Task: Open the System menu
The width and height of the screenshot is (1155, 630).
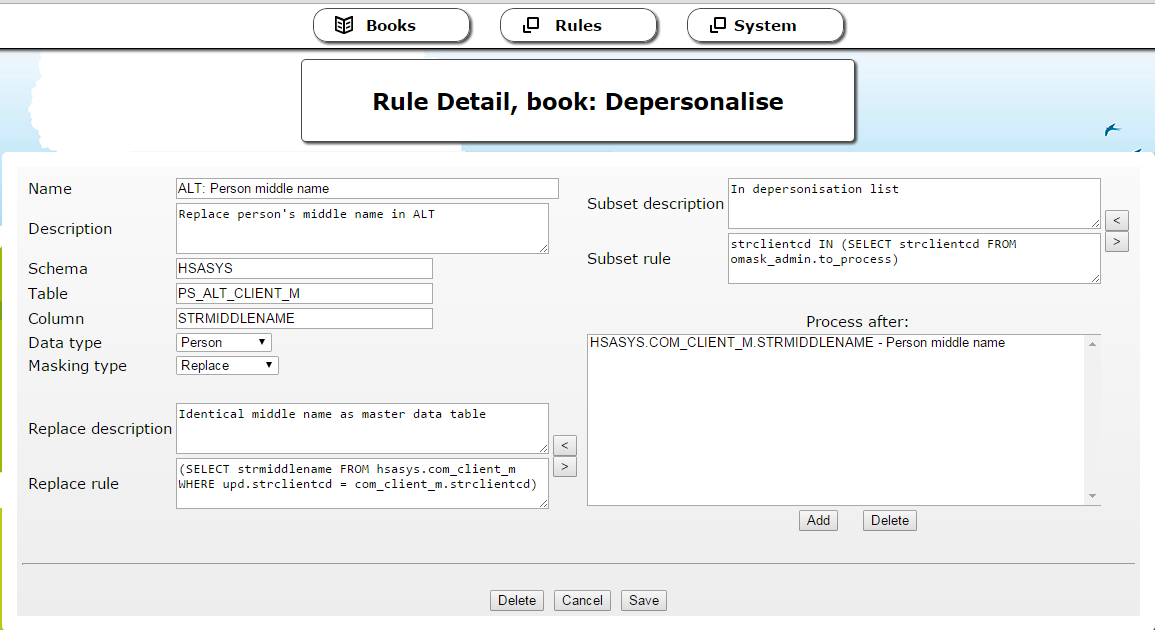Action: tap(765, 26)
